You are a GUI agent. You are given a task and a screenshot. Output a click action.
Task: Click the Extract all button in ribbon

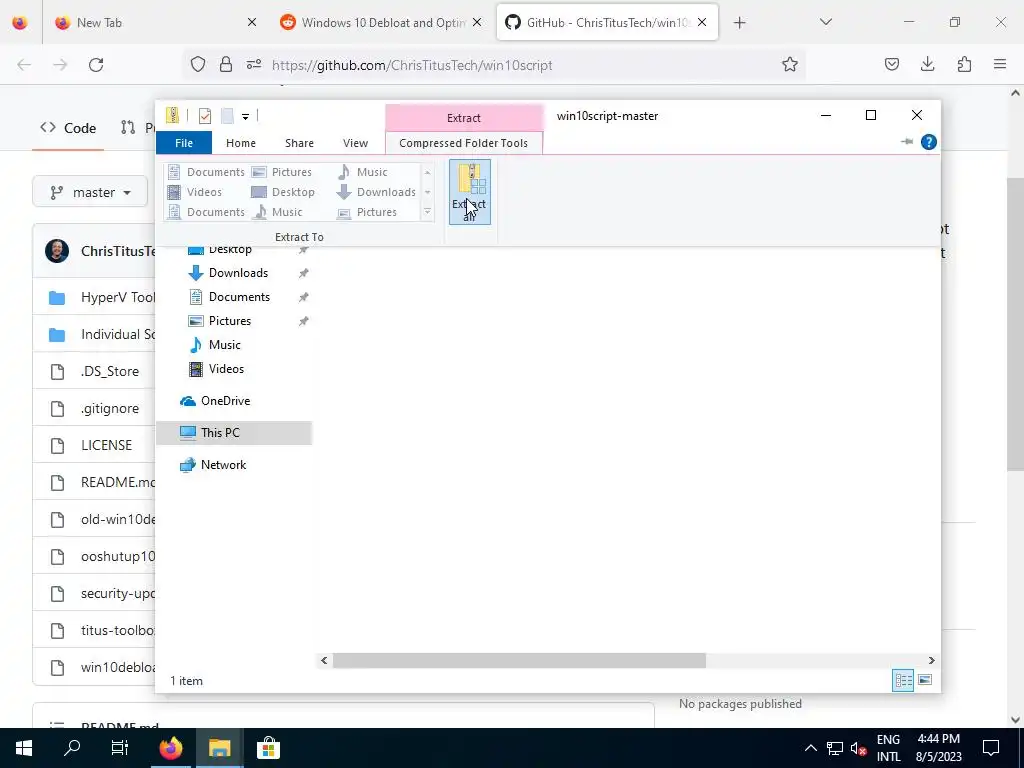tap(470, 192)
